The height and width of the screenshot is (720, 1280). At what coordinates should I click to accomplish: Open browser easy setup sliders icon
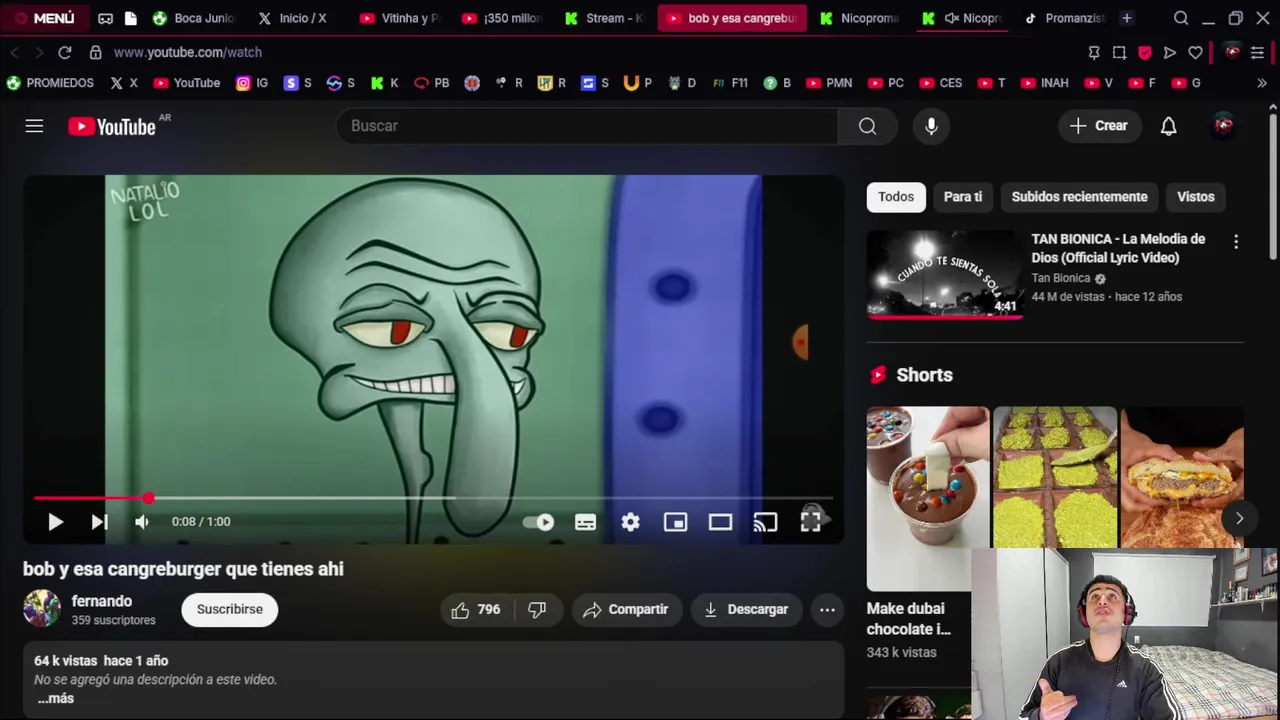pos(1257,52)
